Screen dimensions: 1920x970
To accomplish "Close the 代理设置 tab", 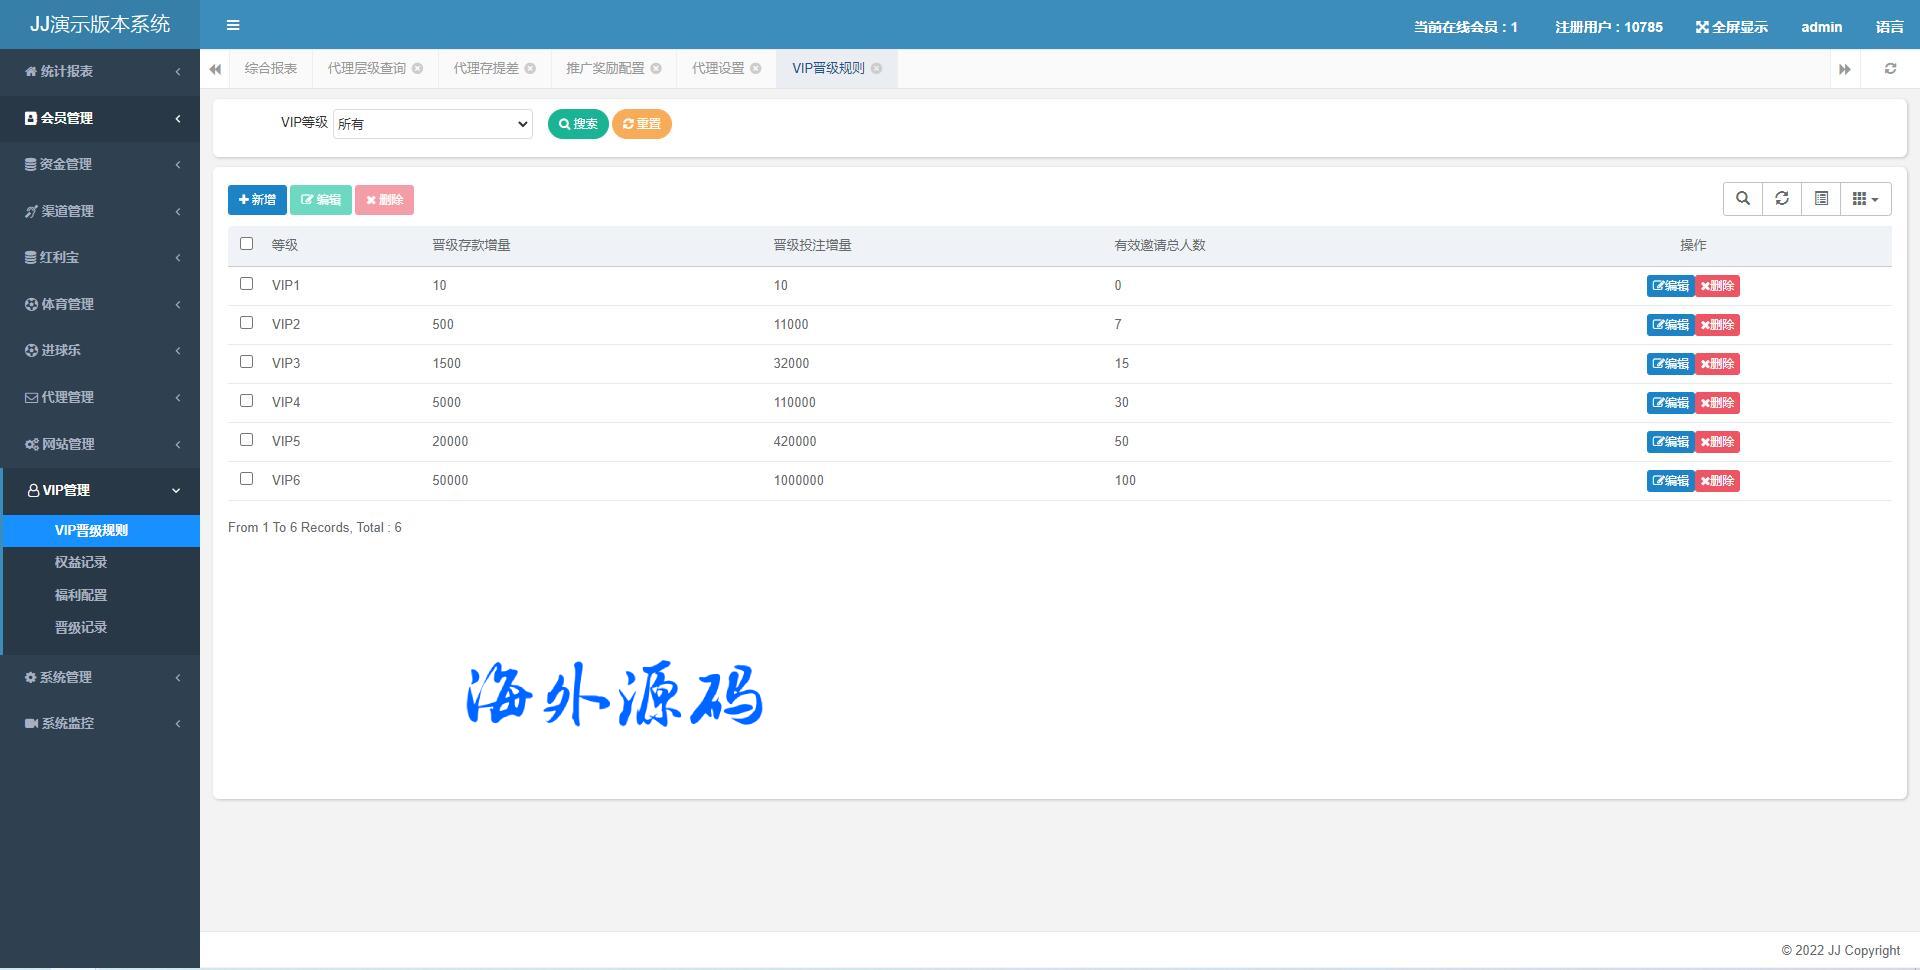I will pos(756,69).
